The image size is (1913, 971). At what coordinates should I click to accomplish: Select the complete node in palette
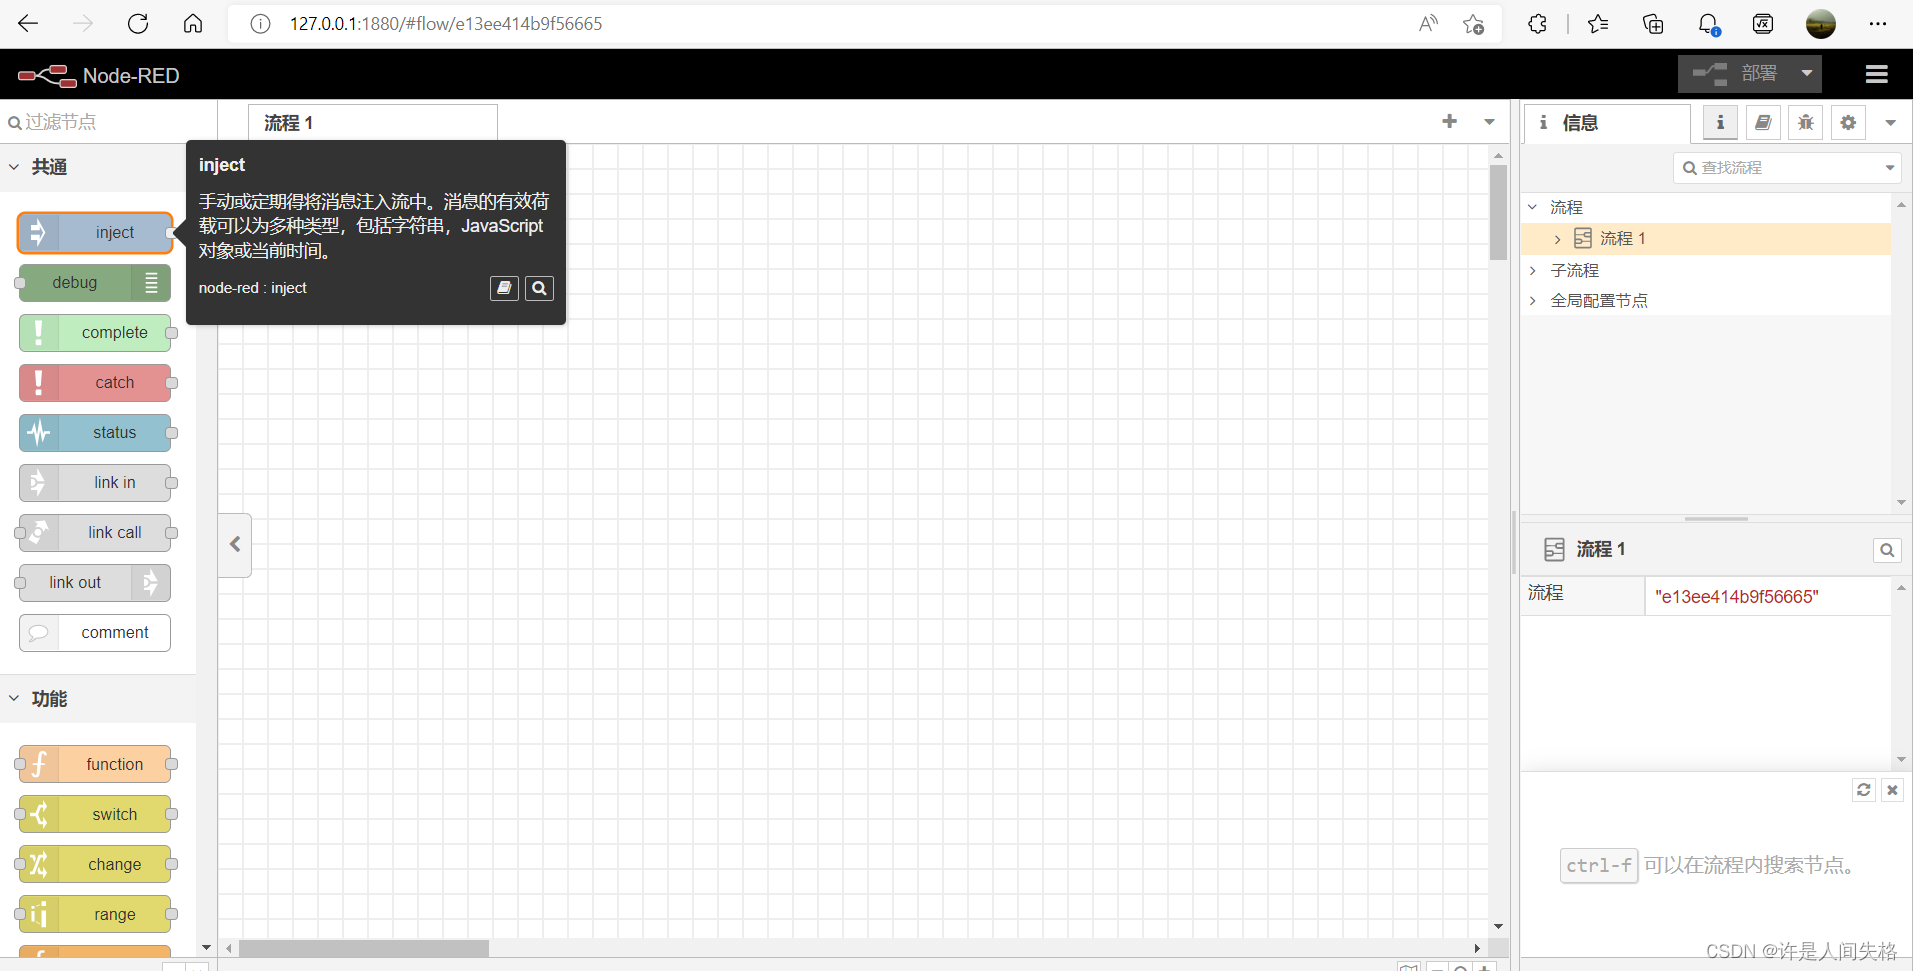(x=95, y=333)
